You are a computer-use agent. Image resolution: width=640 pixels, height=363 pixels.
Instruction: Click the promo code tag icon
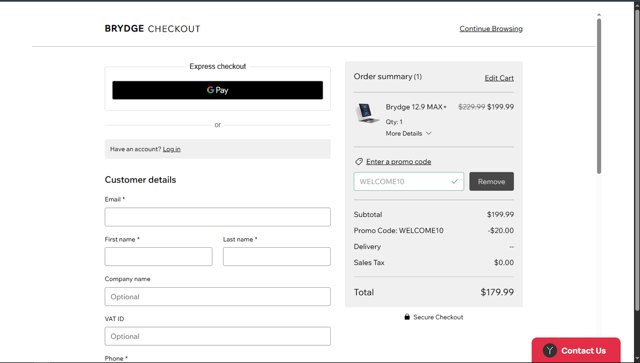[x=359, y=162]
